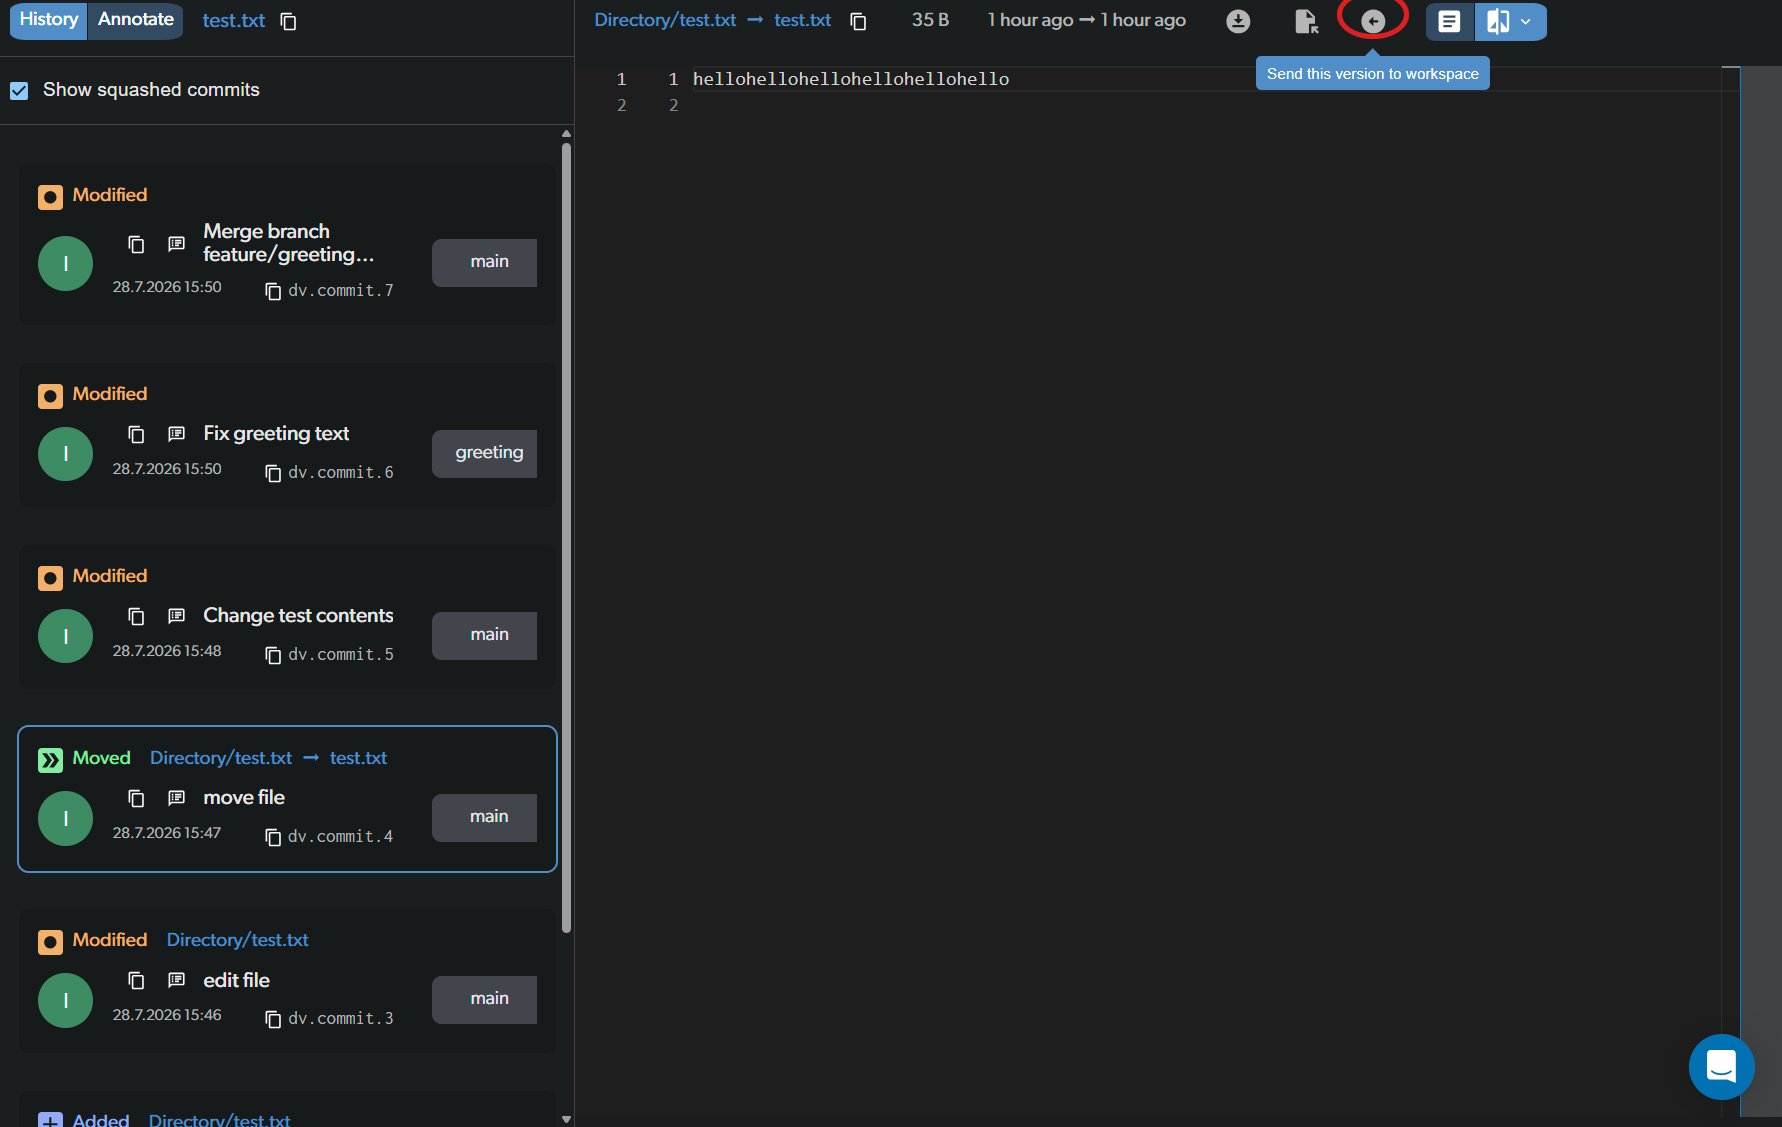Click main tag on edit file commit

pyautogui.click(x=484, y=999)
